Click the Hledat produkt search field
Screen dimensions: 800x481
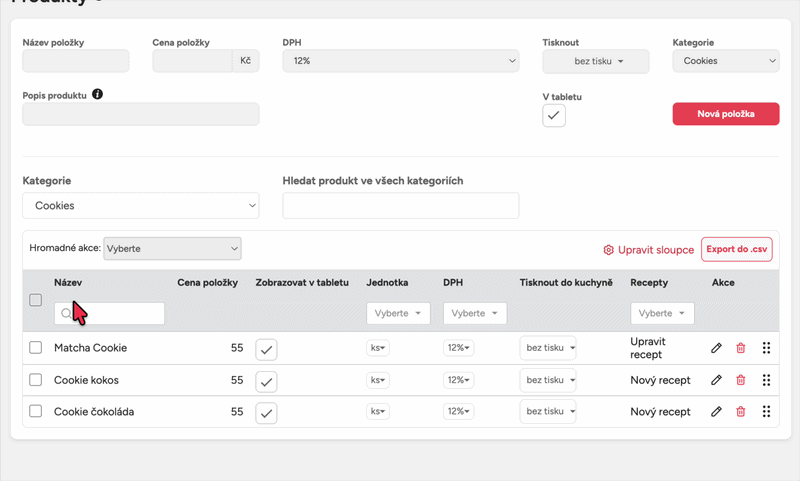coord(400,206)
